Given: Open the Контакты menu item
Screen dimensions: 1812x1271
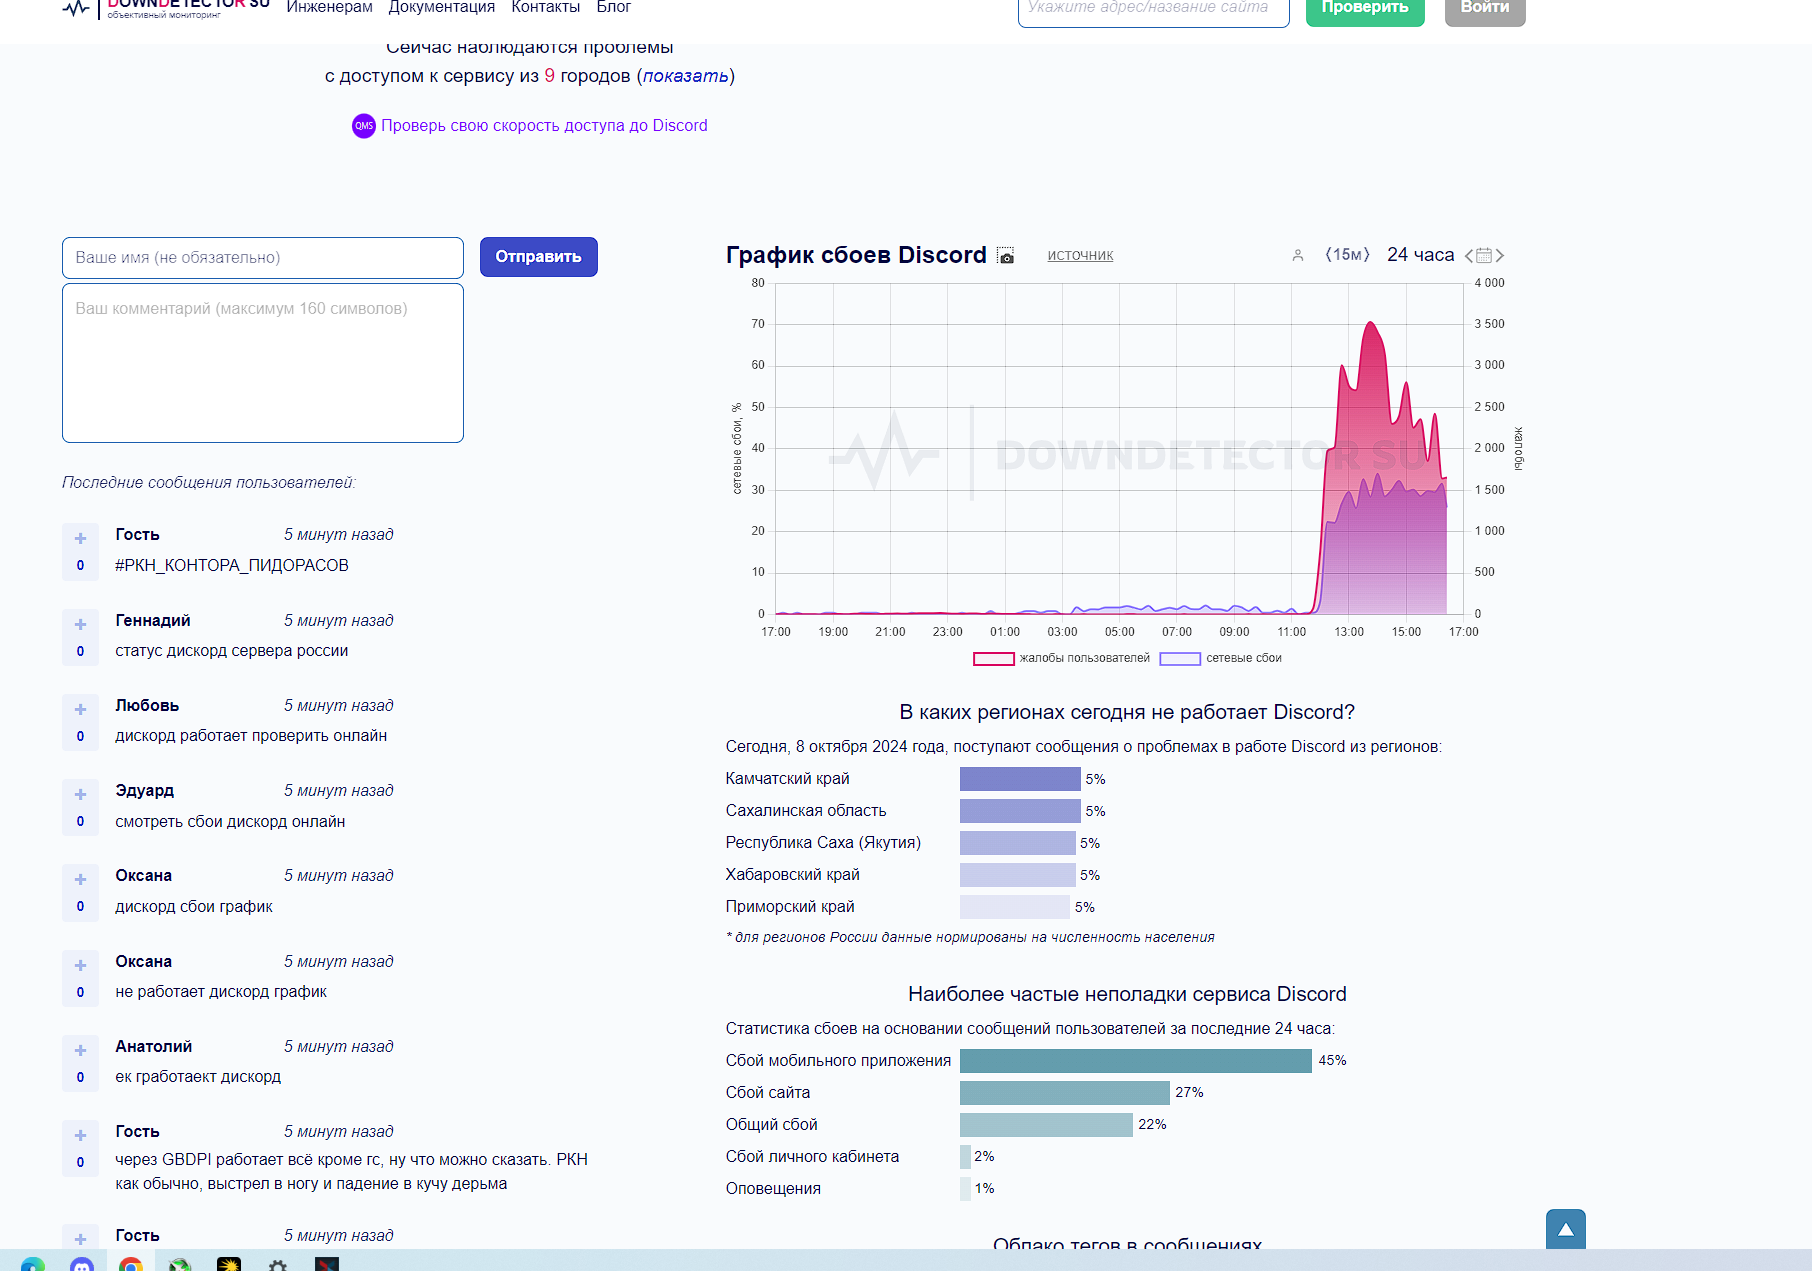Looking at the screenshot, I should [545, 8].
